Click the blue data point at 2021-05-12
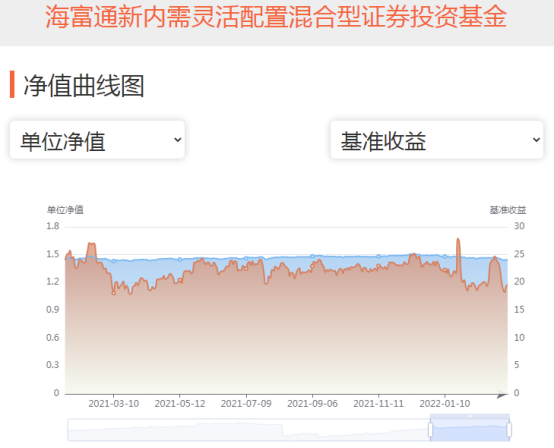 pyautogui.click(x=180, y=259)
